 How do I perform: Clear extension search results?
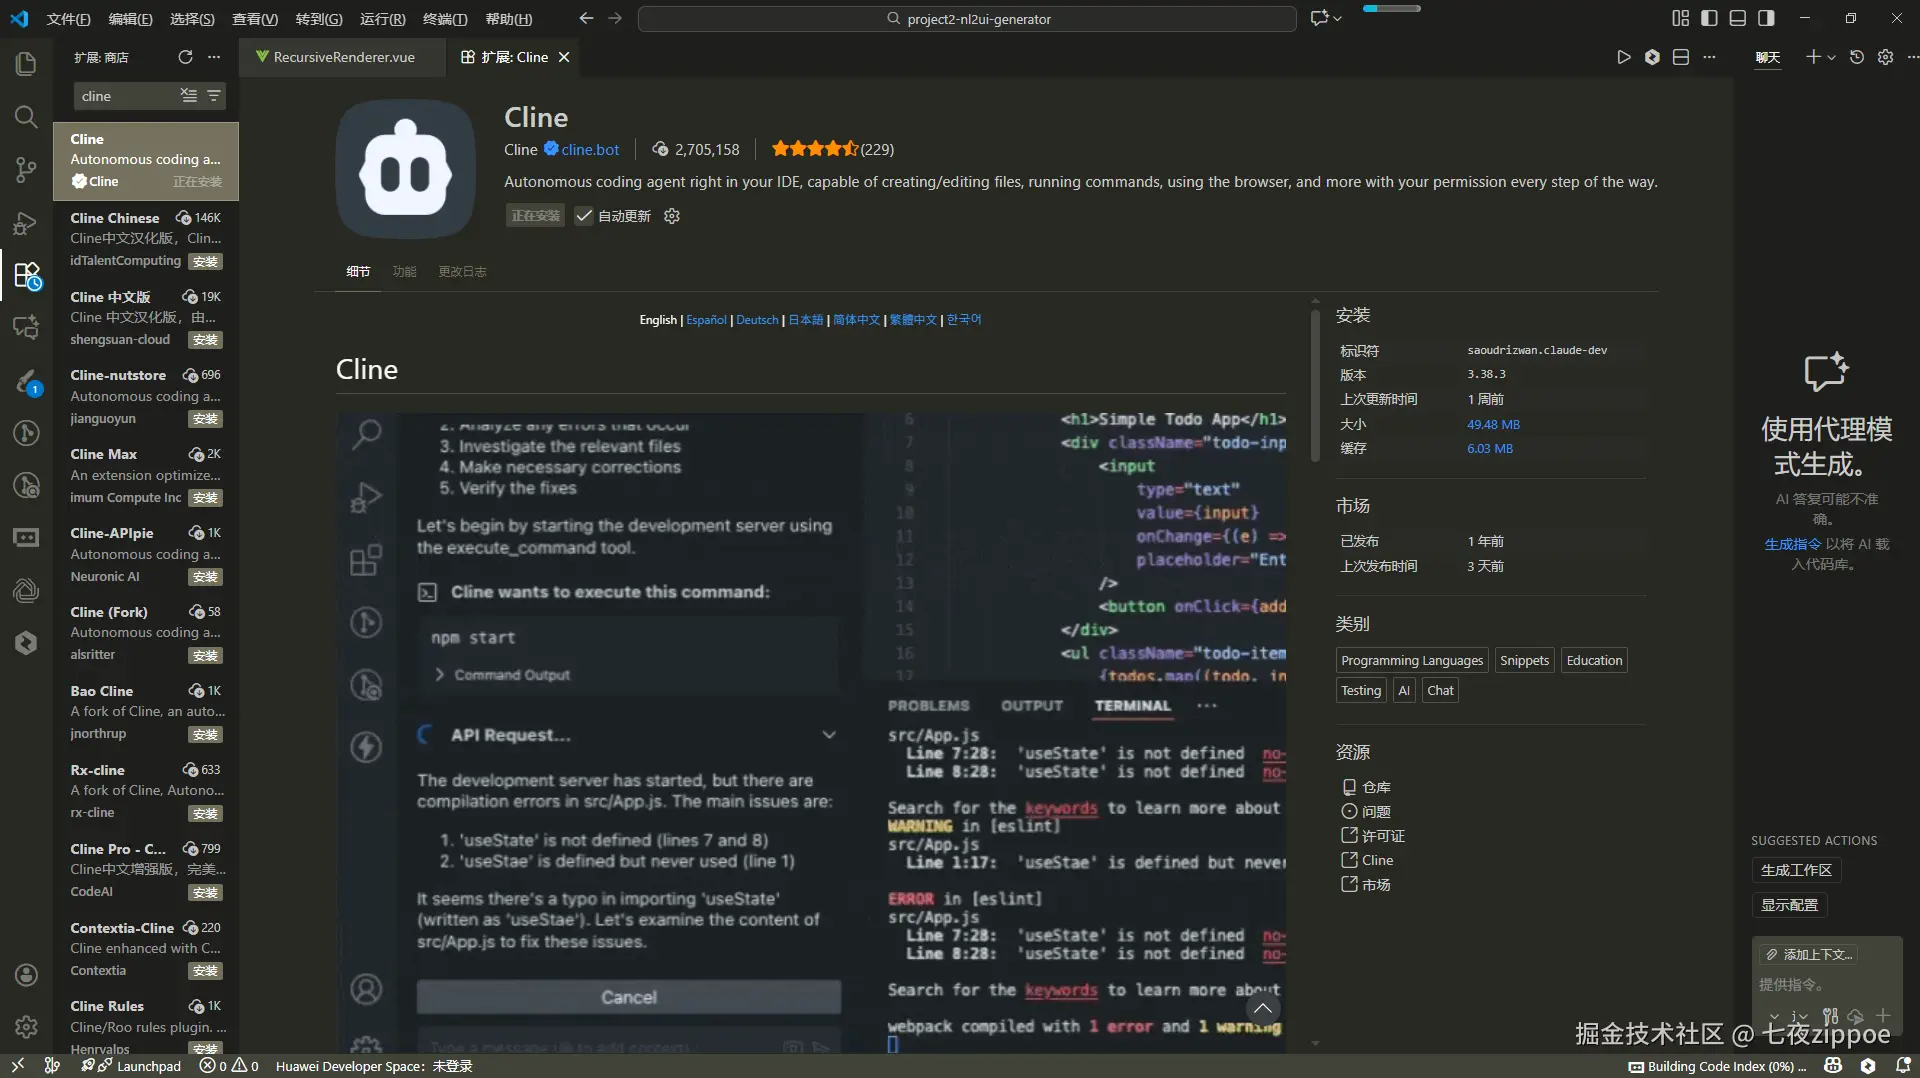(188, 95)
